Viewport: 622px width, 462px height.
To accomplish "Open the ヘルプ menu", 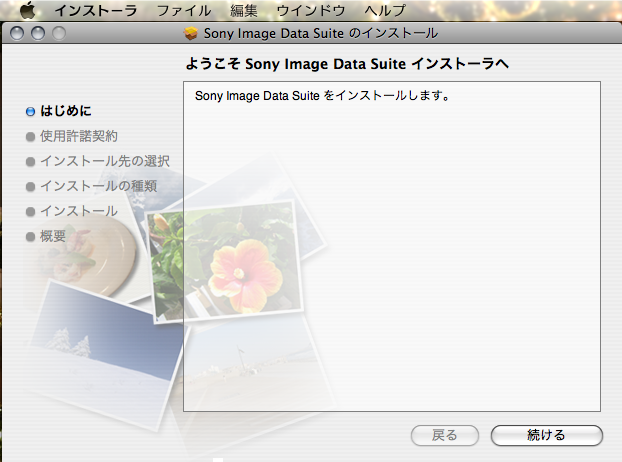I will pyautogui.click(x=385, y=11).
